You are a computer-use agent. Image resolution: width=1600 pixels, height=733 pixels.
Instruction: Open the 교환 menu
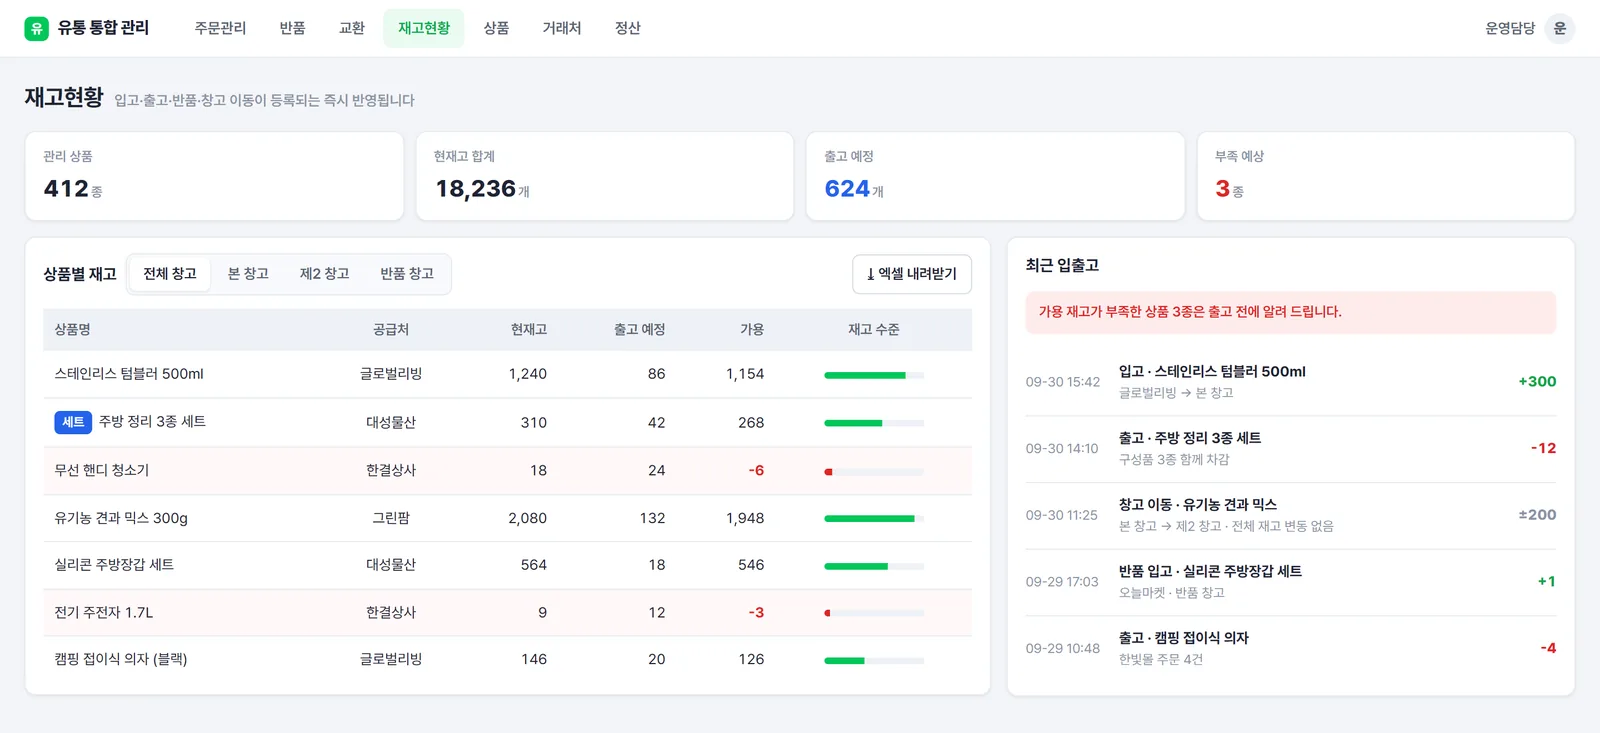(x=352, y=28)
